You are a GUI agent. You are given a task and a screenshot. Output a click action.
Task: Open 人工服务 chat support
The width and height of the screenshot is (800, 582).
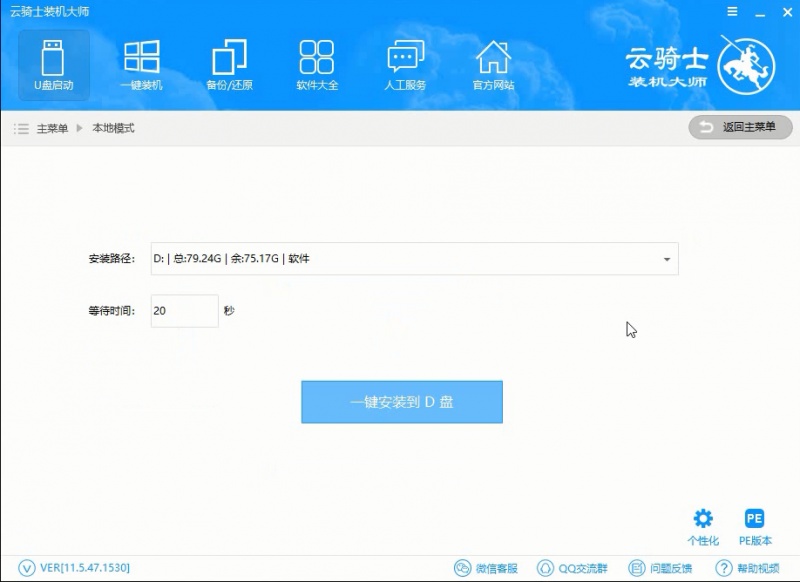(x=405, y=65)
